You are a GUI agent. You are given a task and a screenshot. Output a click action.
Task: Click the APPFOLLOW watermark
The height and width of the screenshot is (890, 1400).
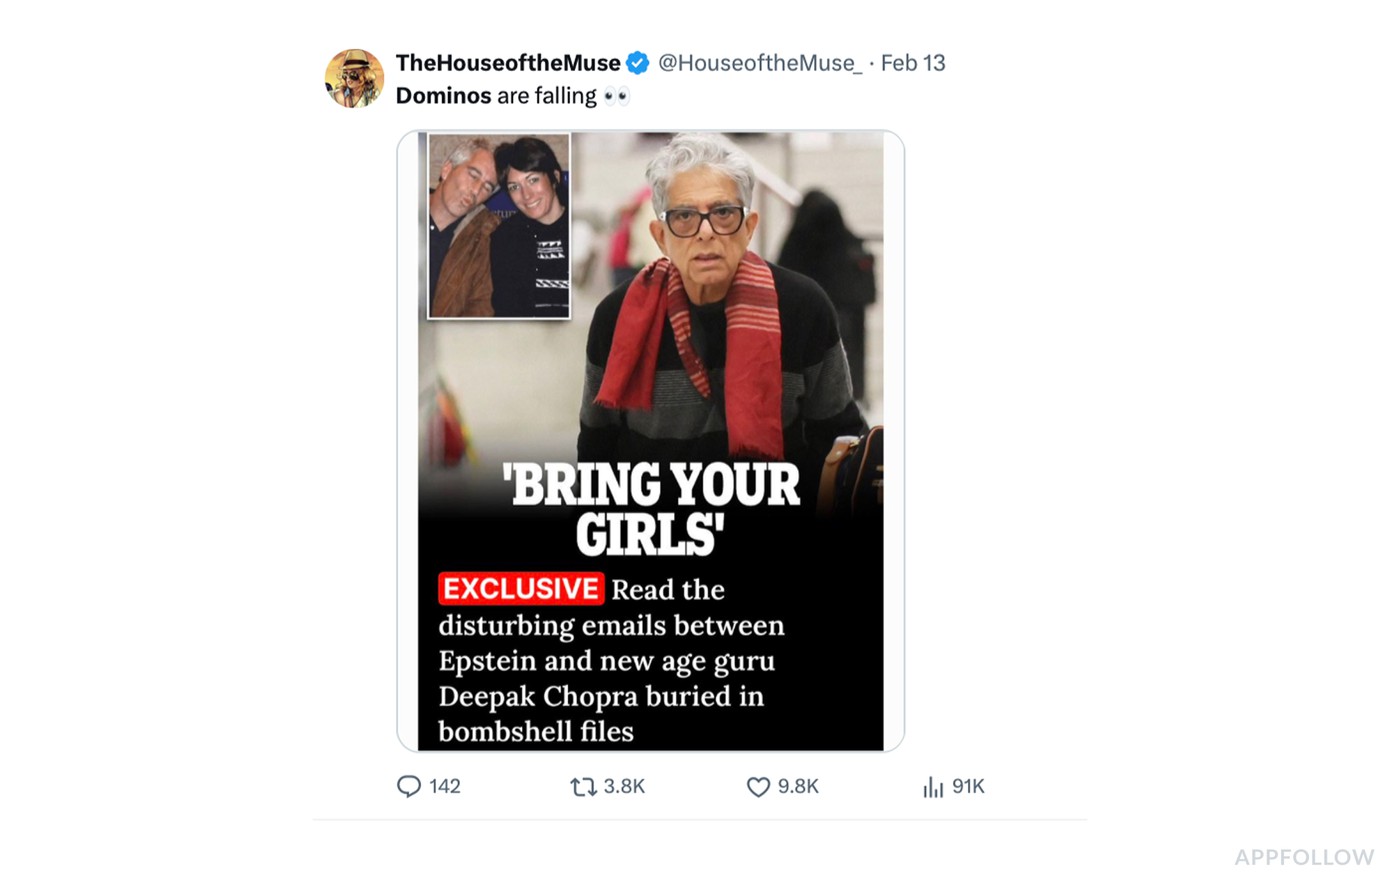1303,857
